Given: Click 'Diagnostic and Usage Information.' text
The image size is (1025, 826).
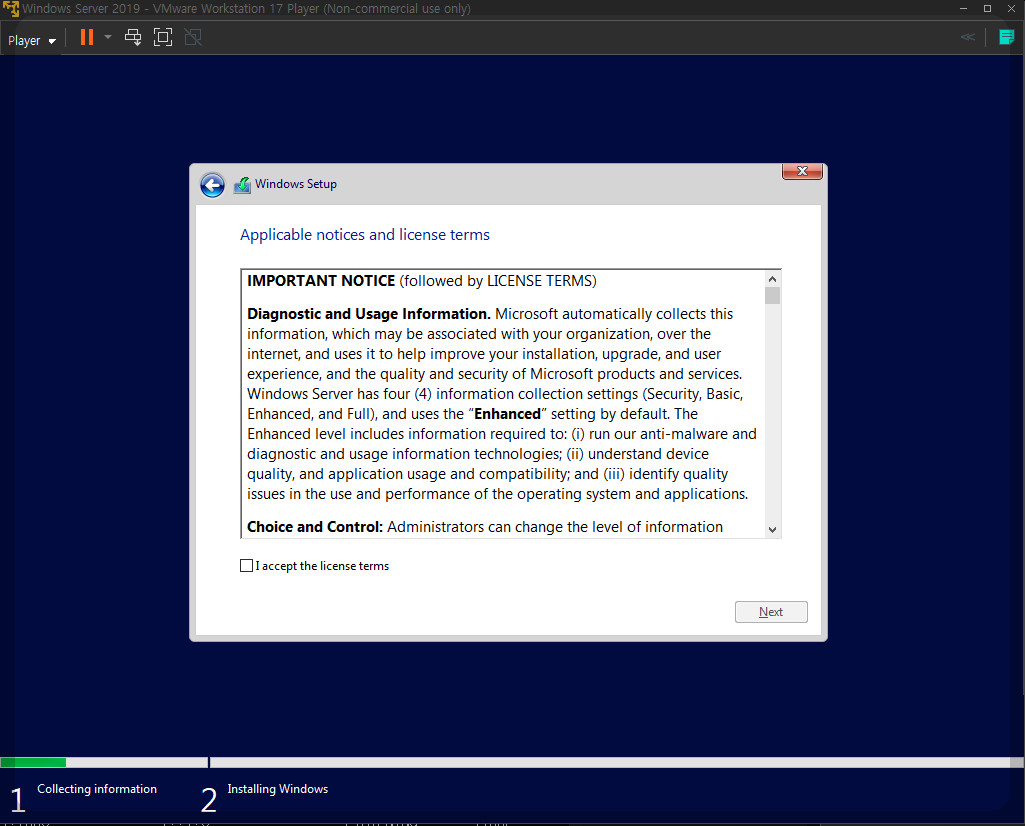Looking at the screenshot, I should coord(369,314).
